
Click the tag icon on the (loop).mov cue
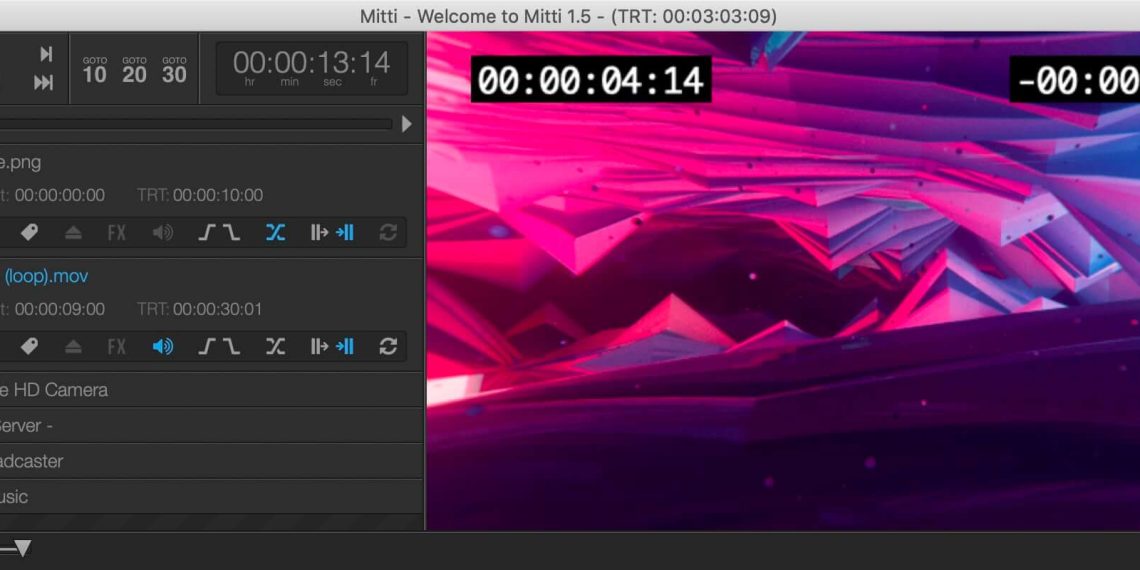[30, 347]
